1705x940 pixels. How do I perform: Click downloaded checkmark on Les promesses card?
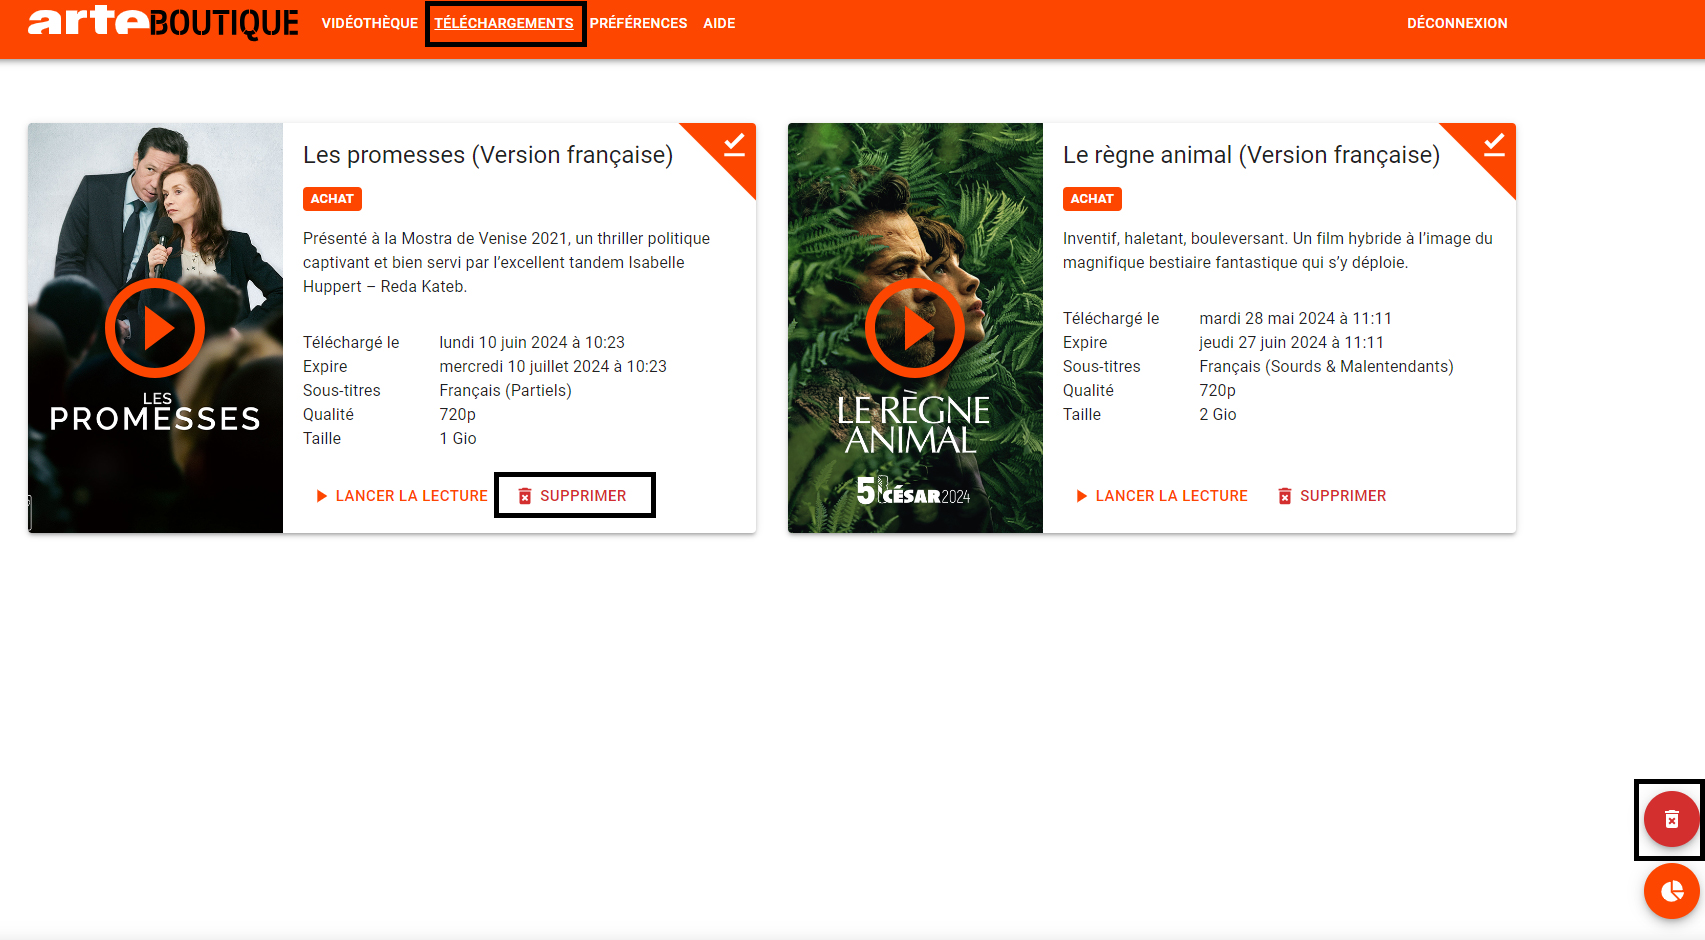click(734, 145)
